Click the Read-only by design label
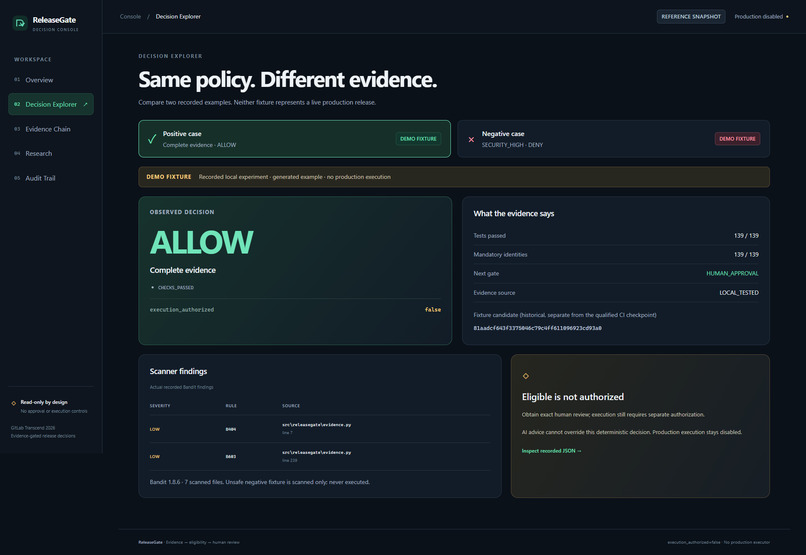806x555 pixels. [44, 402]
